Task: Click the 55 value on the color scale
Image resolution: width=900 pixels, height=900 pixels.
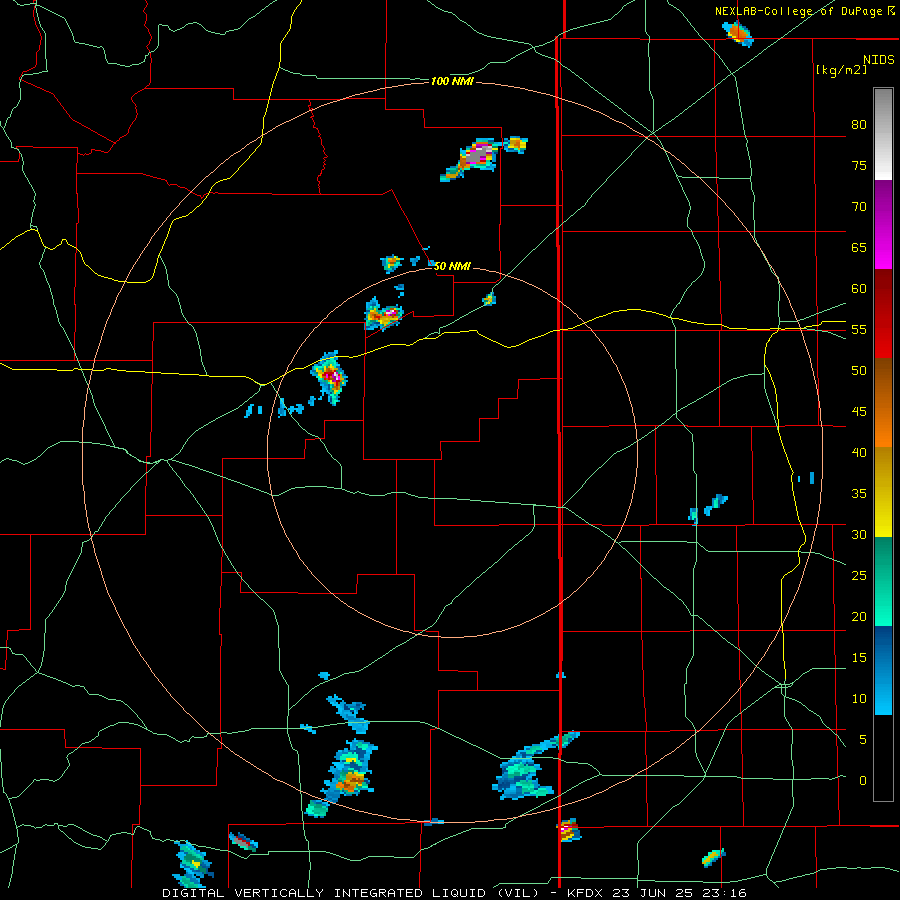Action: tap(859, 329)
